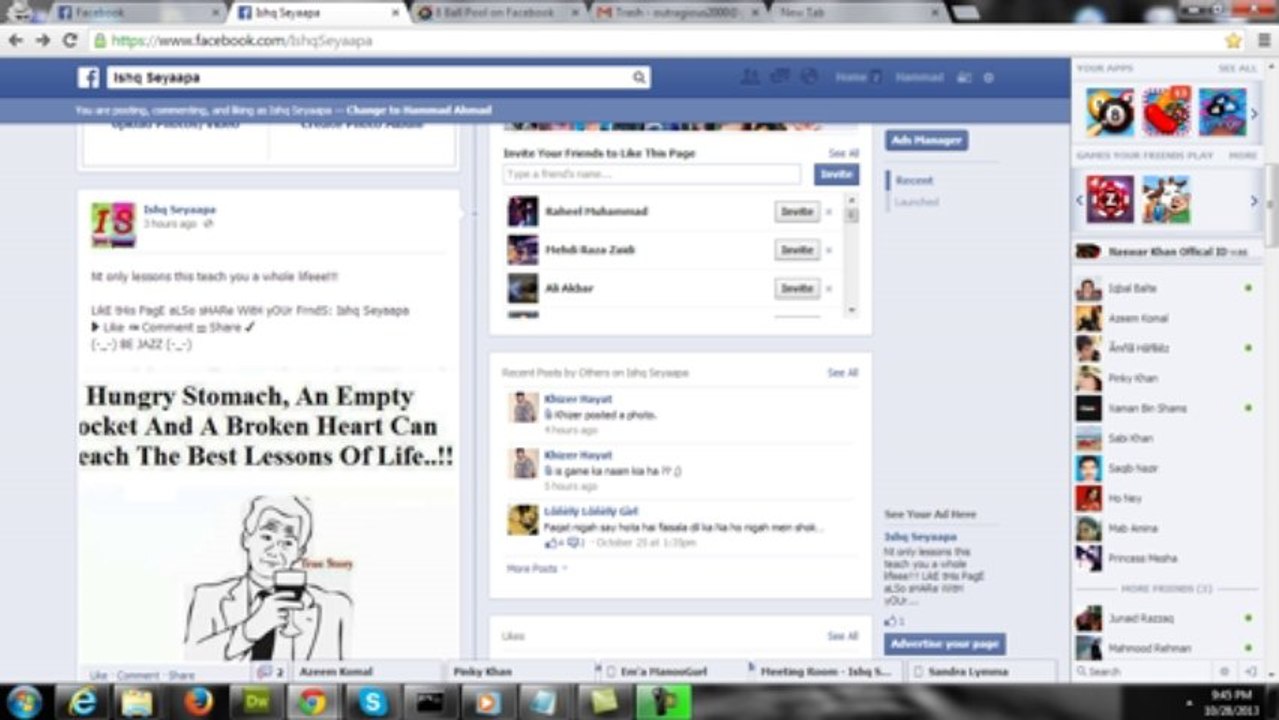
Task: Bookmark page with the star icon
Action: click(1233, 41)
